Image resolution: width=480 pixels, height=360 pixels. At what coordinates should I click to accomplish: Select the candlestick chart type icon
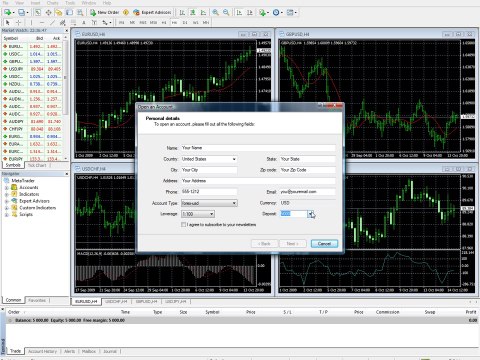click(x=193, y=12)
